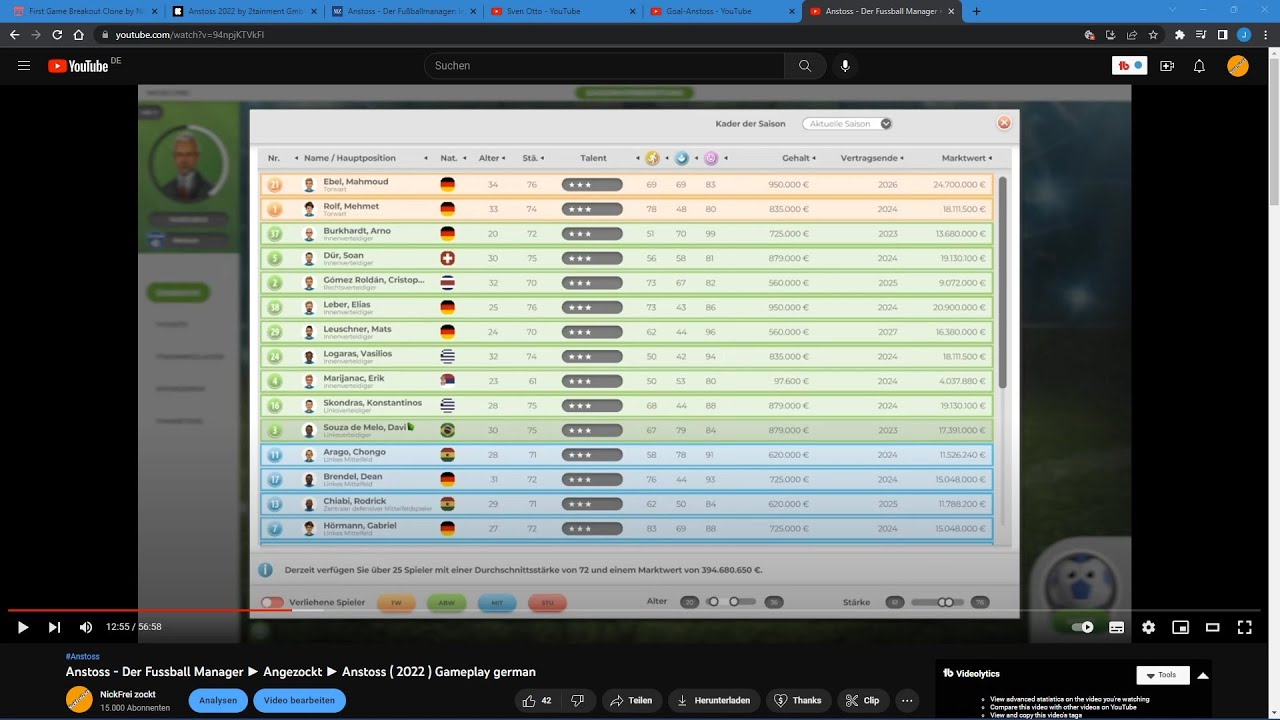This screenshot has height=720, width=1280.
Task: Click the Thanks button
Action: 798,700
